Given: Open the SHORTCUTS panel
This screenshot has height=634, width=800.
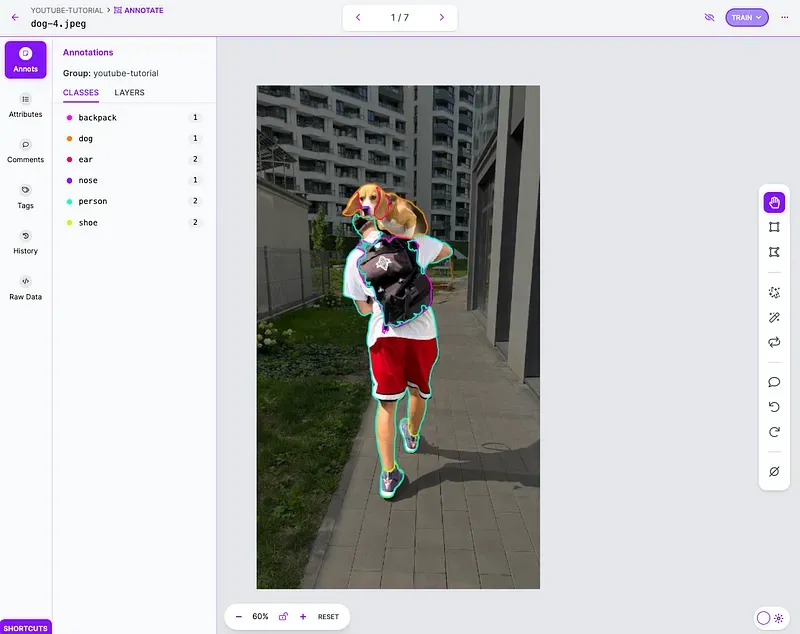Looking at the screenshot, I should click(x=24, y=627).
